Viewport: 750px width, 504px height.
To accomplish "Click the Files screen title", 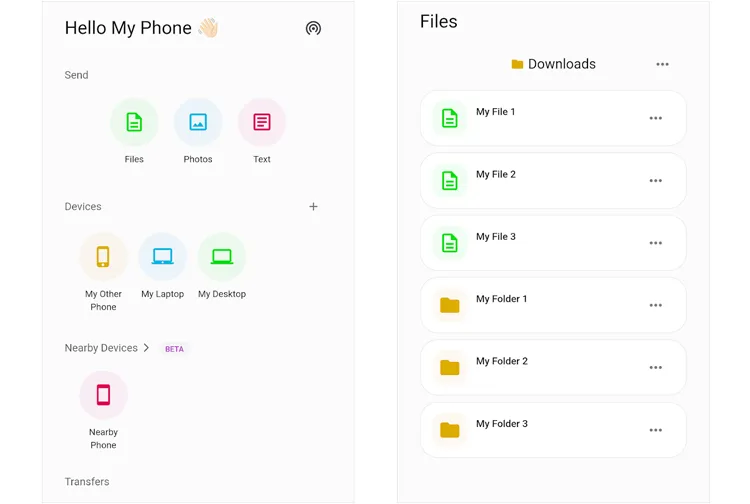I will tap(439, 22).
